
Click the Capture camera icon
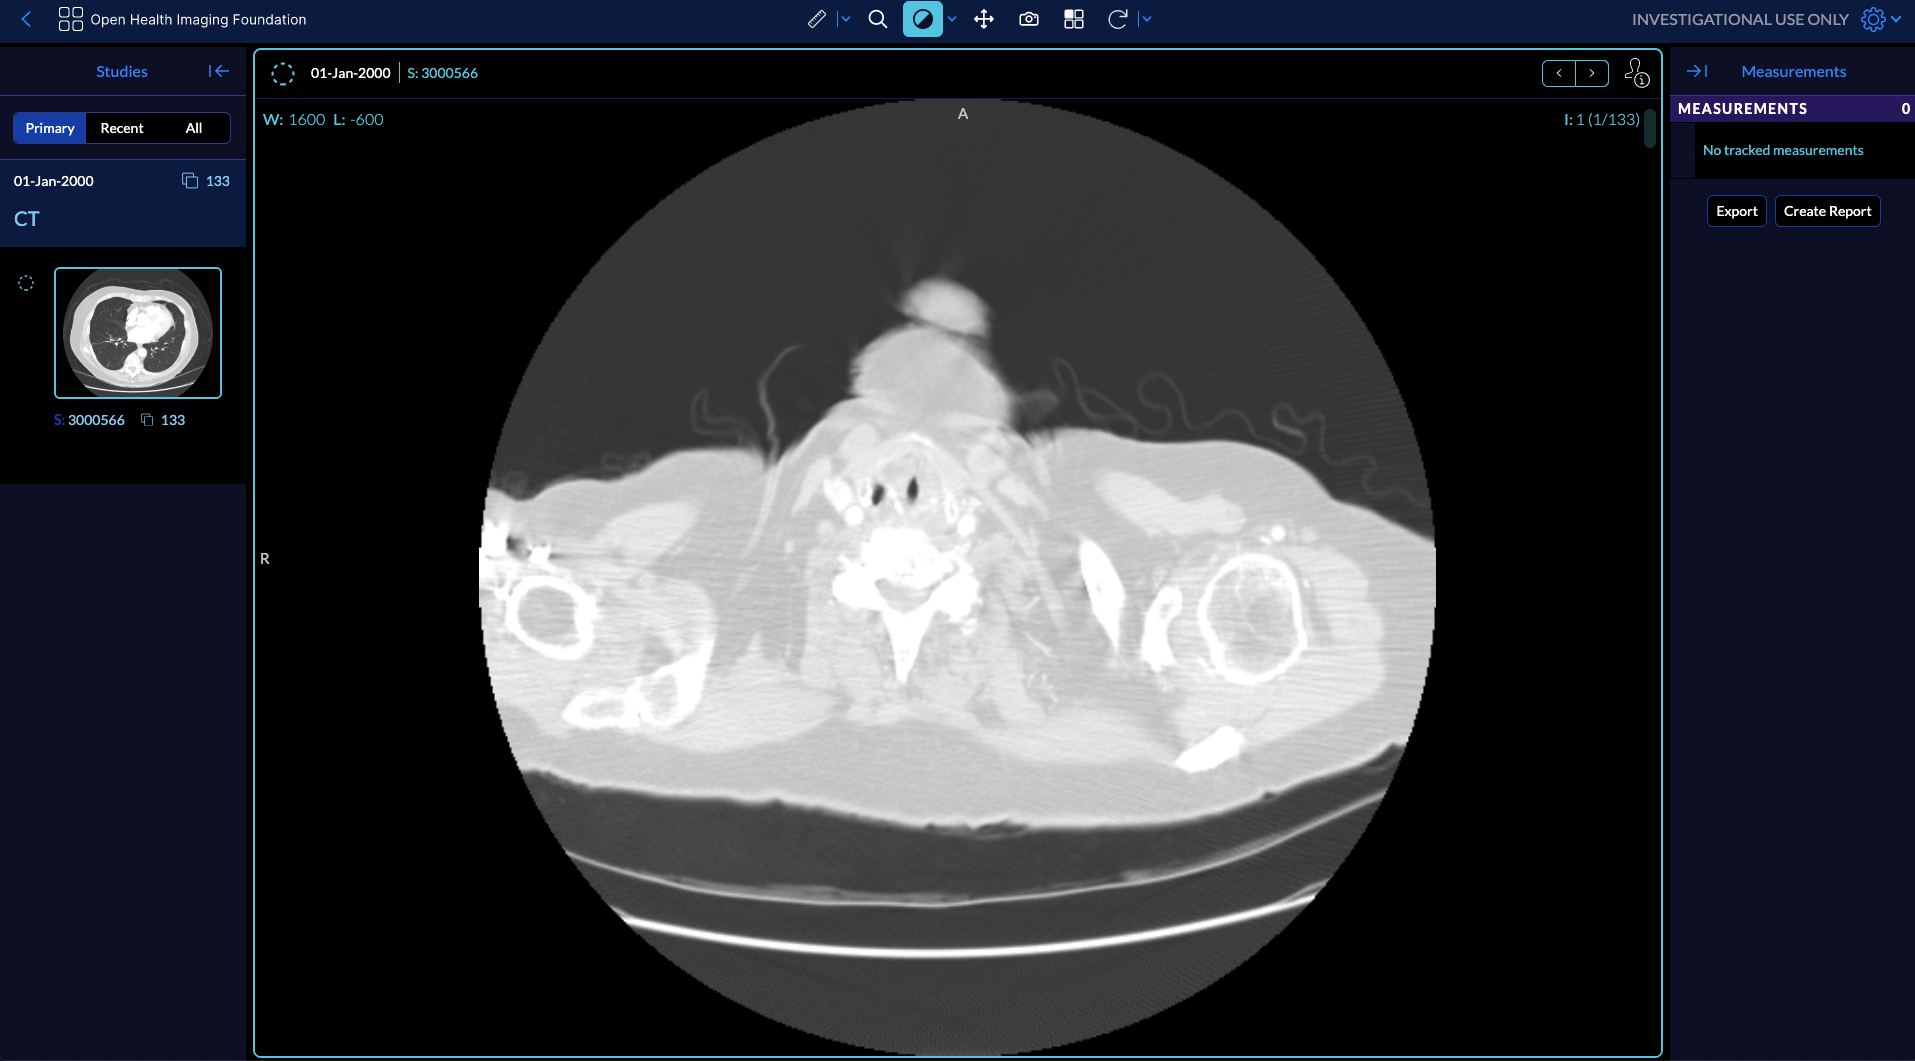tap(1029, 19)
